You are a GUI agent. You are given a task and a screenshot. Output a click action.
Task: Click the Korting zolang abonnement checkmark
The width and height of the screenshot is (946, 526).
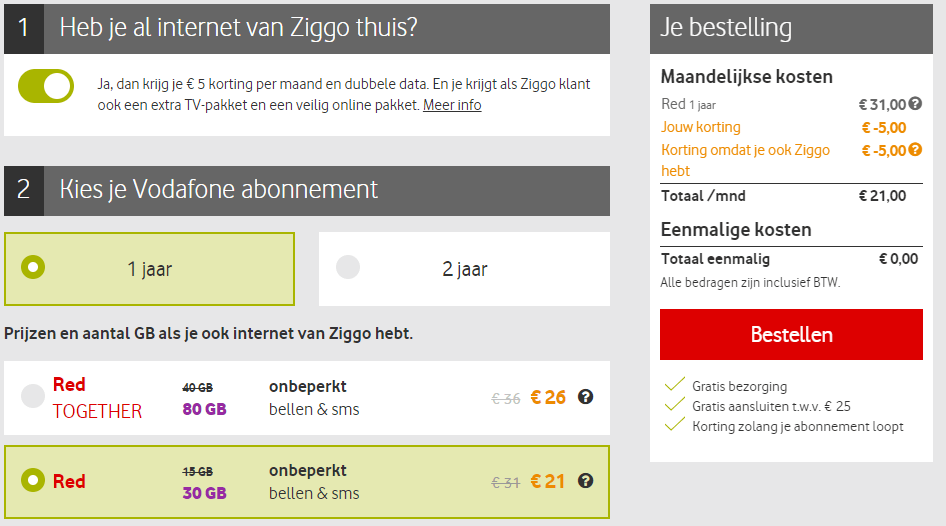click(673, 426)
